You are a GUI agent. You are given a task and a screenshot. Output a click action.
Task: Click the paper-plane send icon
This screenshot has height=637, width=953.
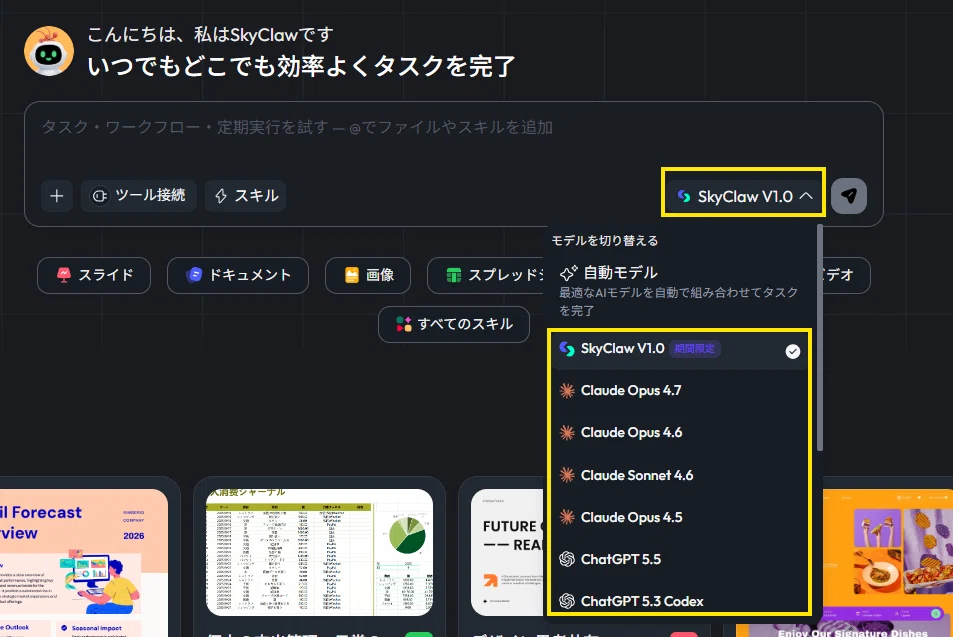pos(848,196)
